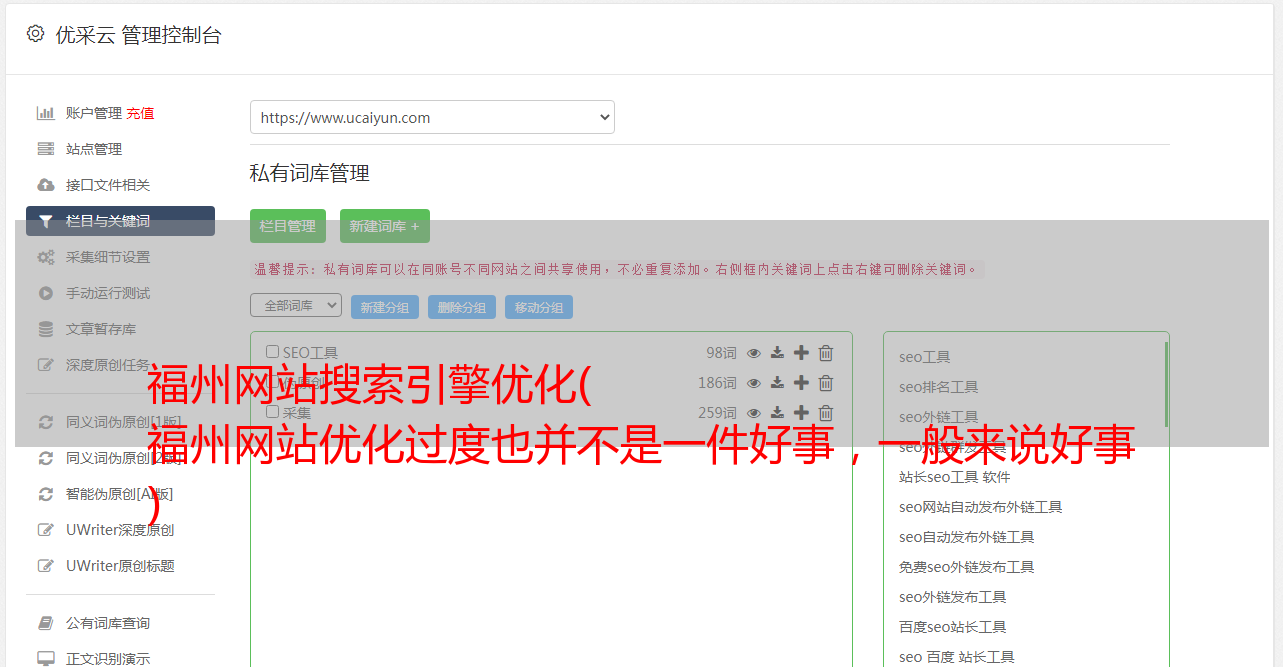View keywords of 采集 via eye icon
The width and height of the screenshot is (1283, 667).
click(754, 413)
